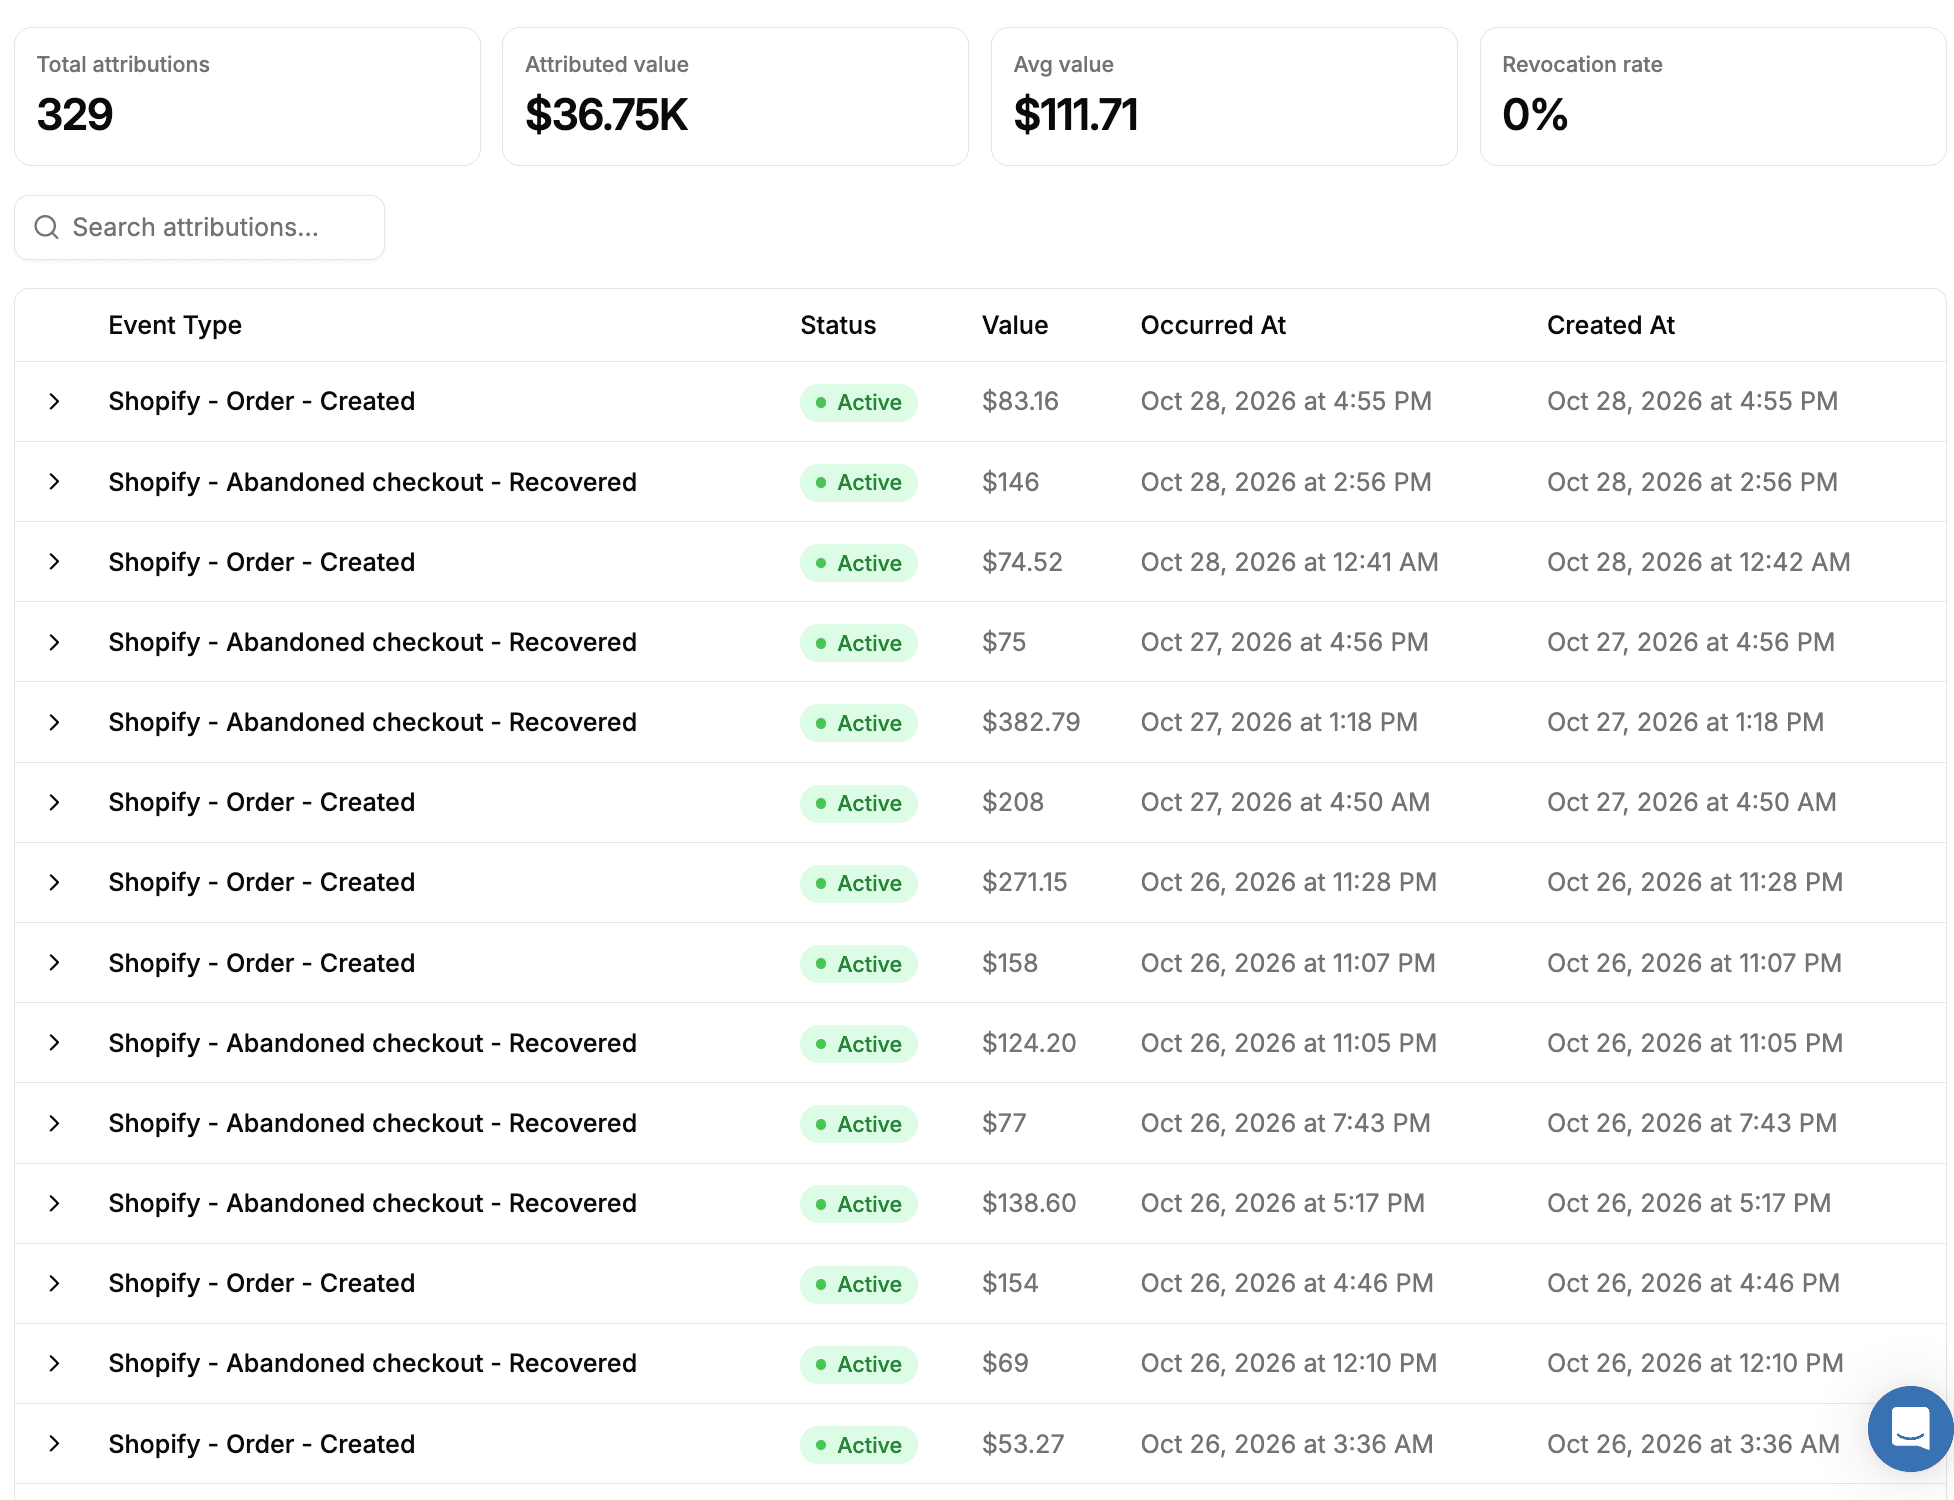Click occurred time Oct 28, 2026 at 12:41 AM
The width and height of the screenshot is (1954, 1500).
pyautogui.click(x=1289, y=562)
